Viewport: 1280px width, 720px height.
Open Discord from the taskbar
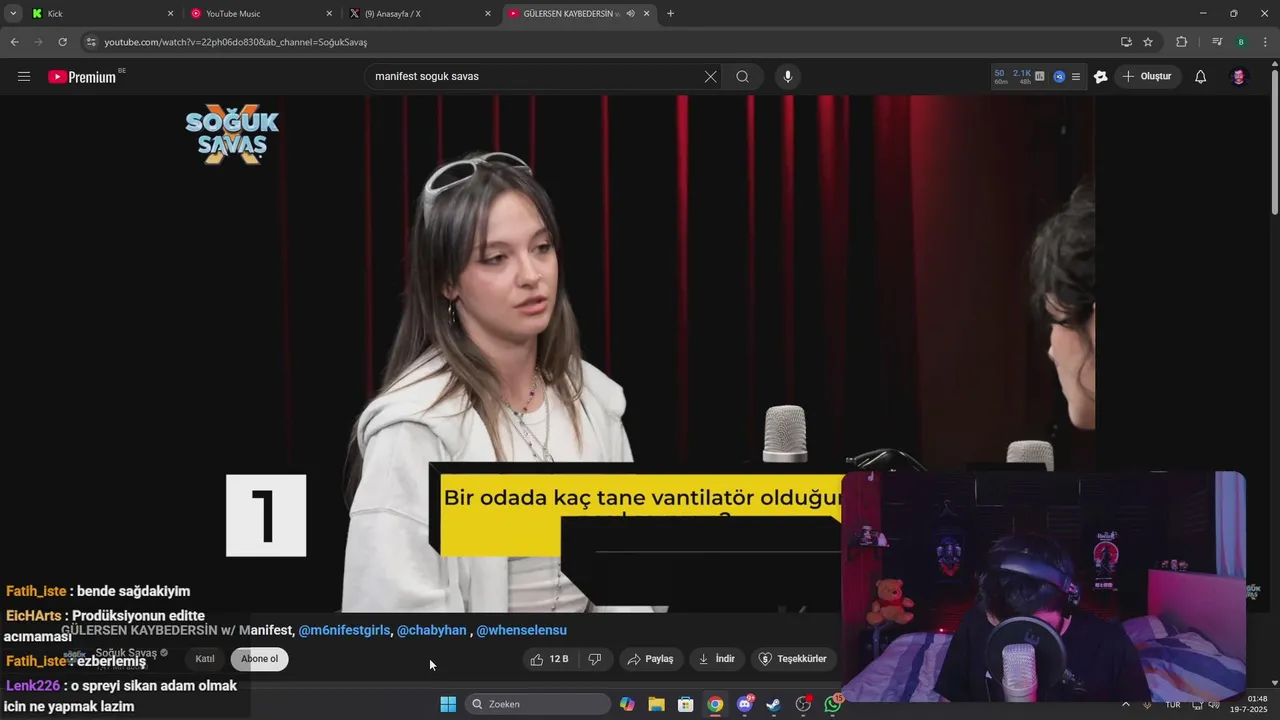tap(744, 704)
